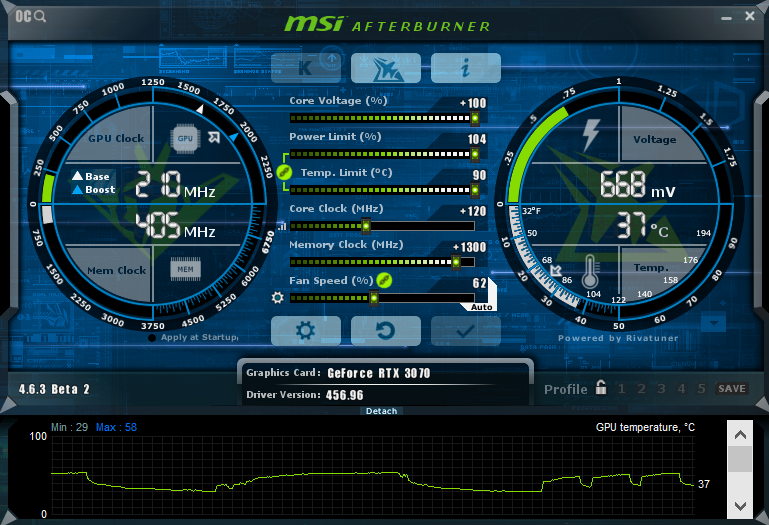
Task: Reset settings with the circular arrow button
Action: pos(385,331)
